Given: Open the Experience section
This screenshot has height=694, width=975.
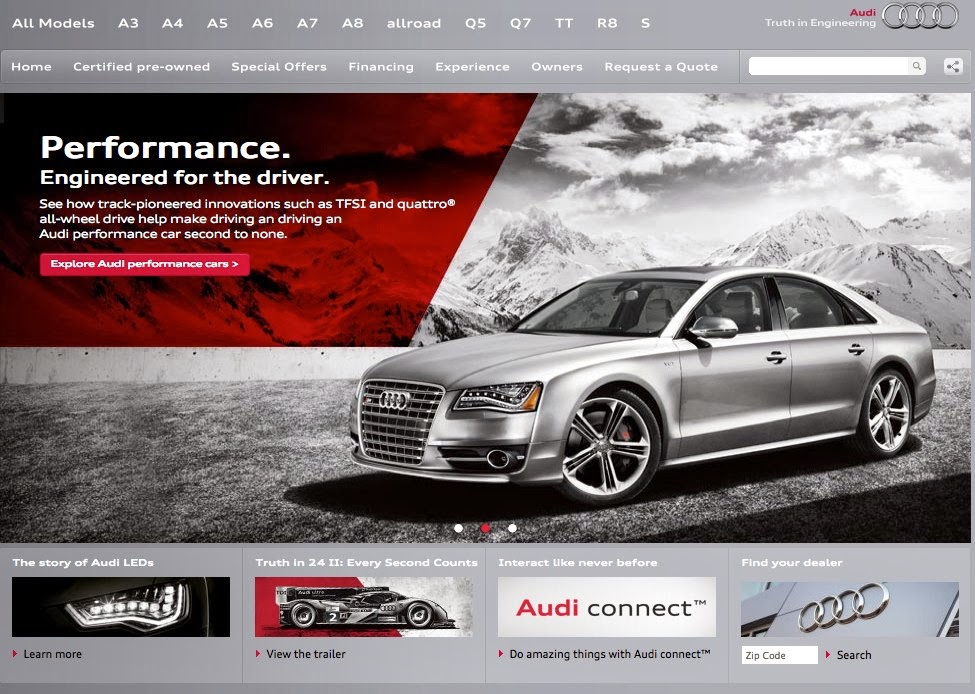Looking at the screenshot, I should [472, 67].
